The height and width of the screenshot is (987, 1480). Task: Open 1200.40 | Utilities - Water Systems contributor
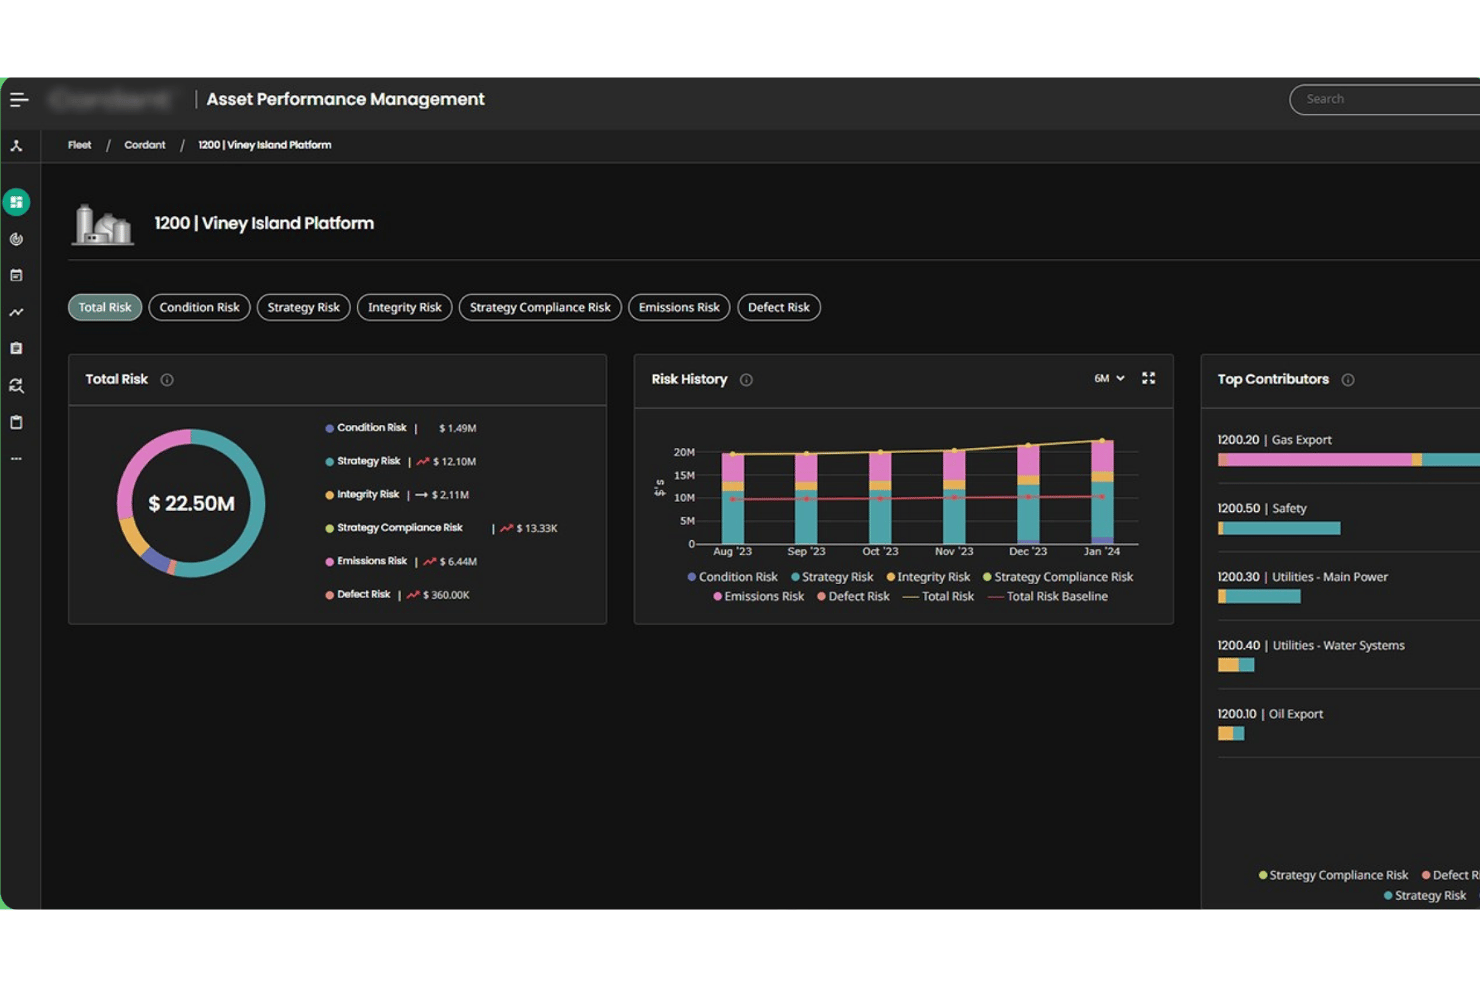[x=1311, y=646]
